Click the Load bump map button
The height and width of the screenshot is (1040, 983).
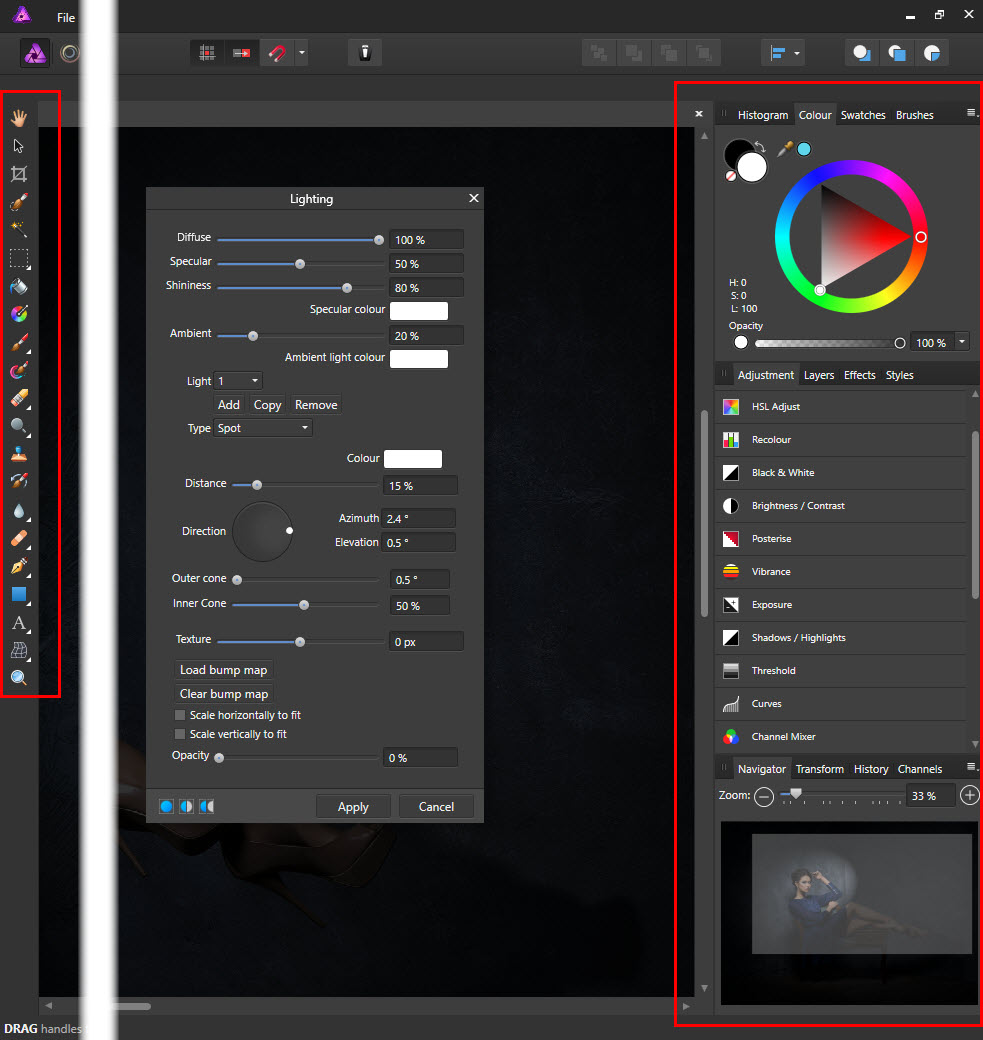(x=223, y=670)
